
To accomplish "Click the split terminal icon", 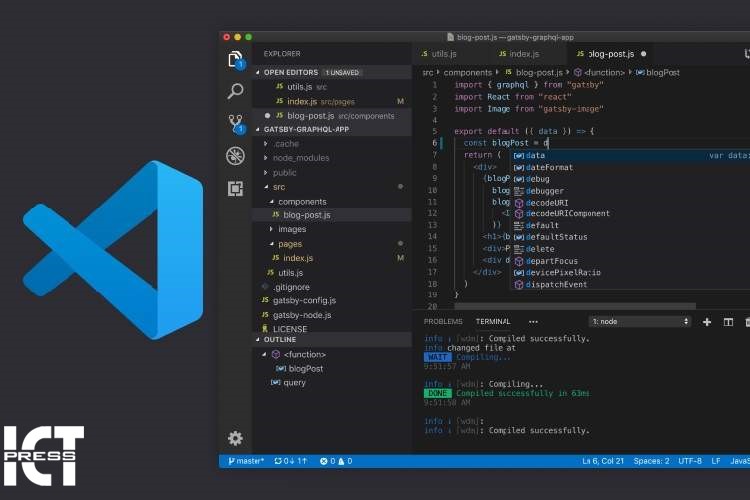I will click(728, 322).
